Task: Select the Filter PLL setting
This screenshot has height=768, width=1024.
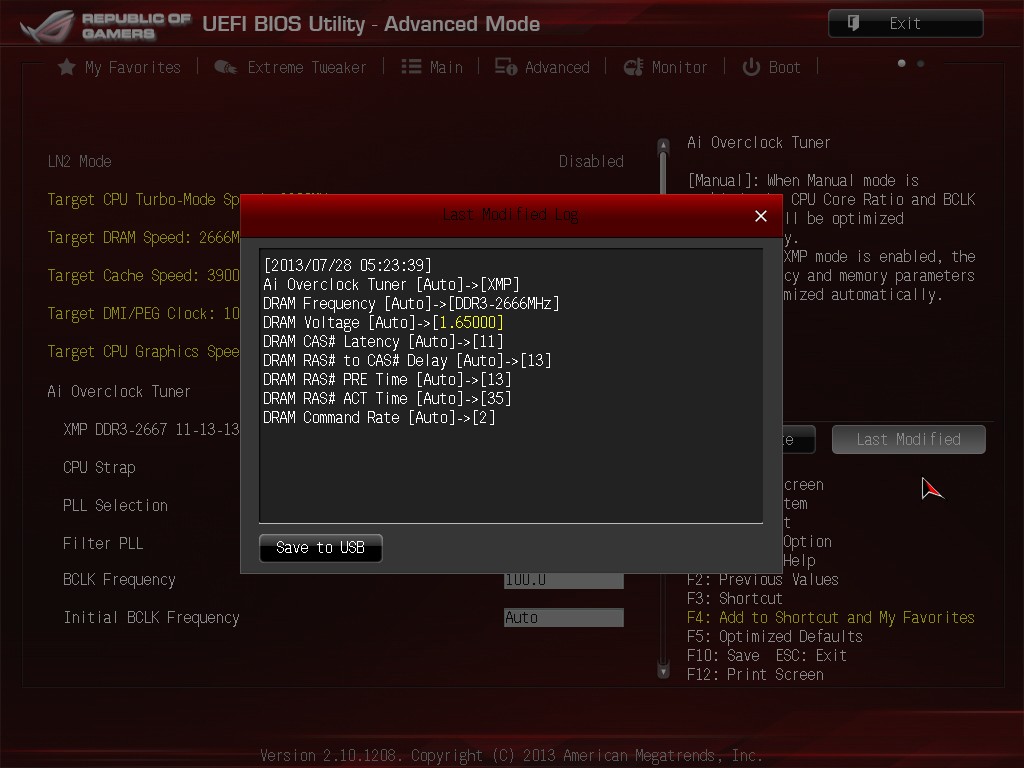Action: [x=103, y=544]
